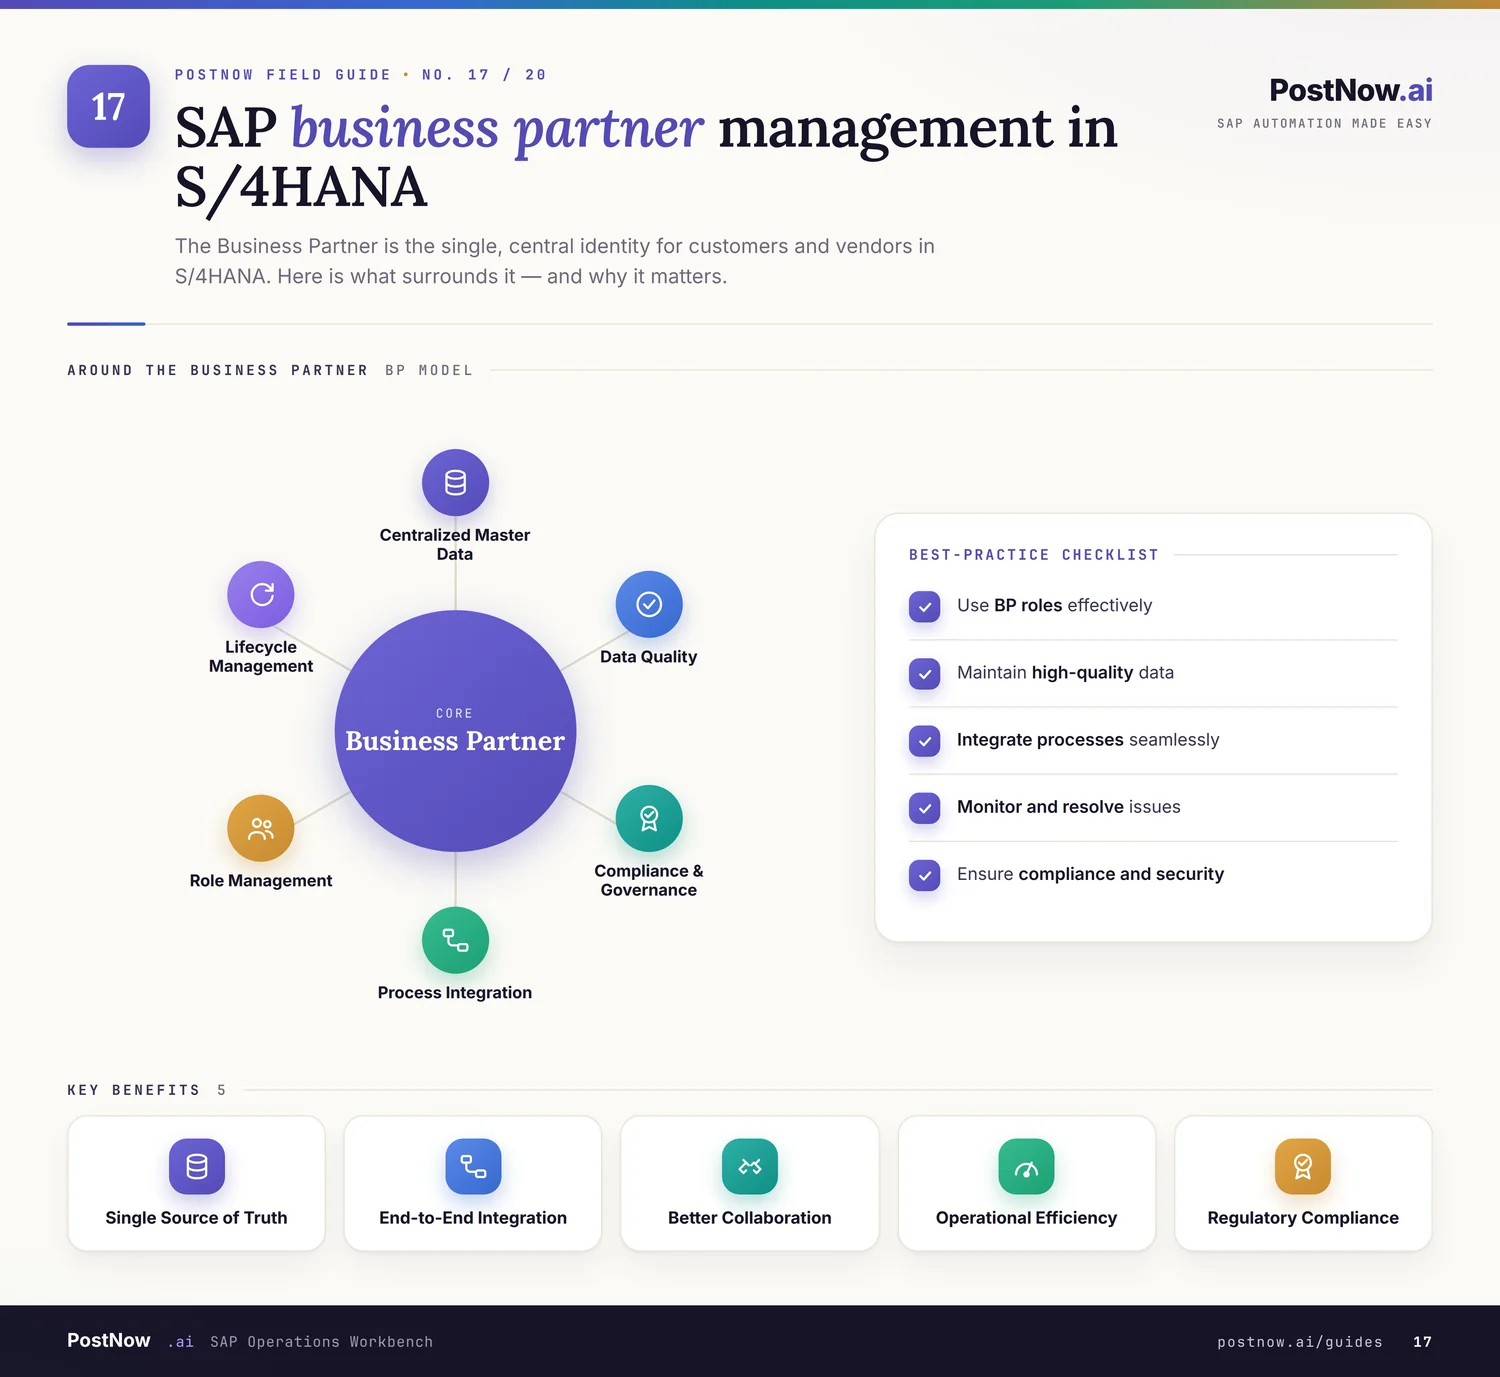This screenshot has width=1500, height=1377.
Task: Click the footer page number 17
Action: [1422, 1342]
